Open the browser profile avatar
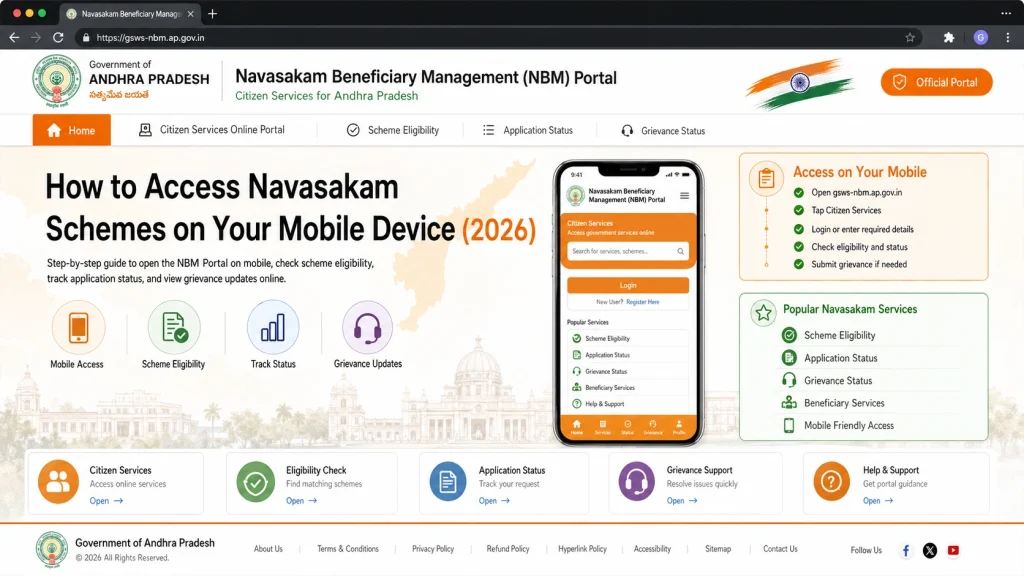Viewport: 1024px width, 576px height. pos(980,37)
